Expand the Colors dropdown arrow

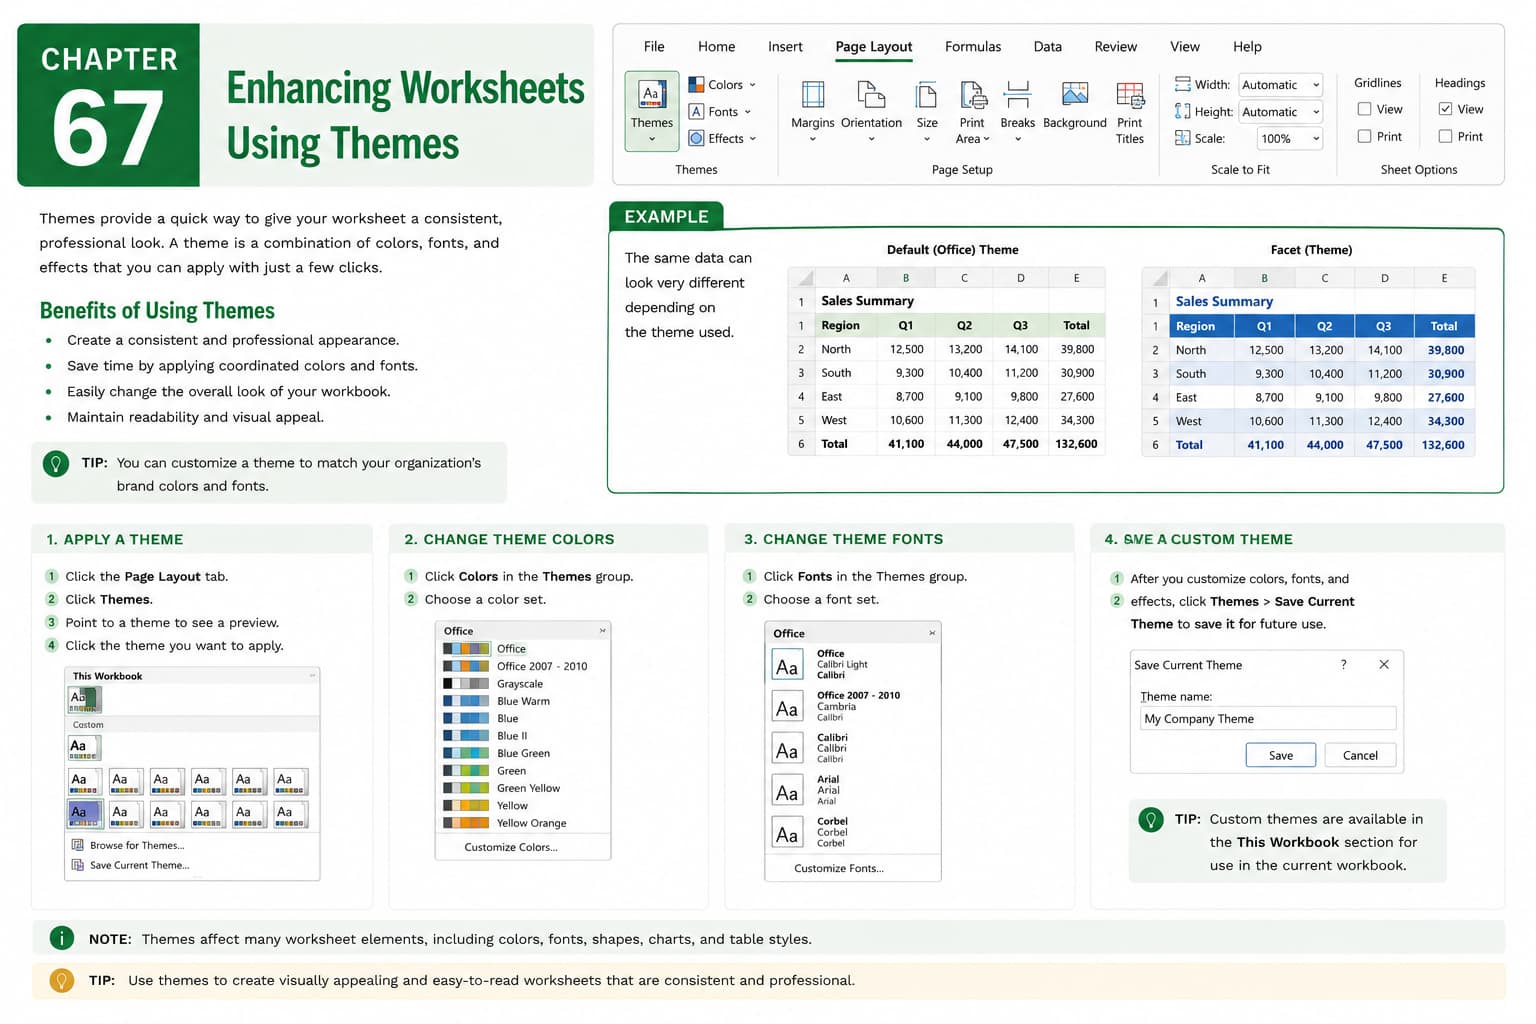[x=753, y=85]
